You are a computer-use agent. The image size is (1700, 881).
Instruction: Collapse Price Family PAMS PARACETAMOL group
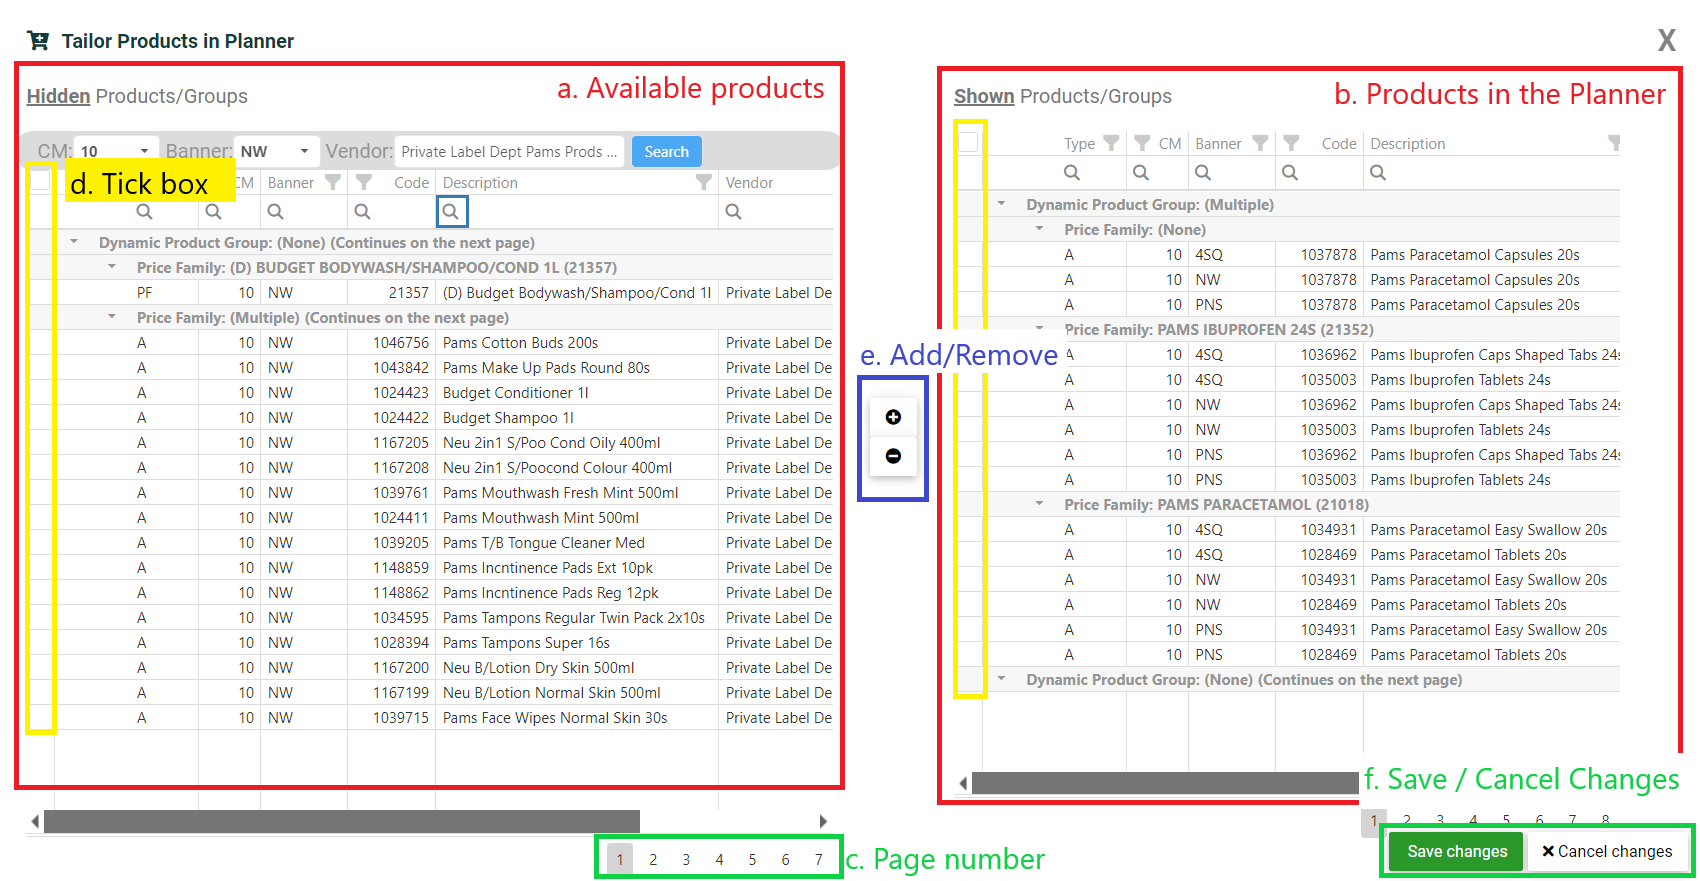[1040, 504]
